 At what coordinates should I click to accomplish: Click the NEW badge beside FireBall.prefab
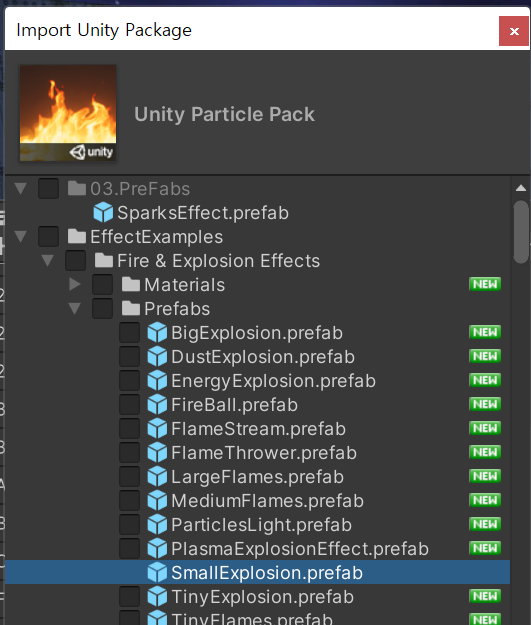point(485,404)
